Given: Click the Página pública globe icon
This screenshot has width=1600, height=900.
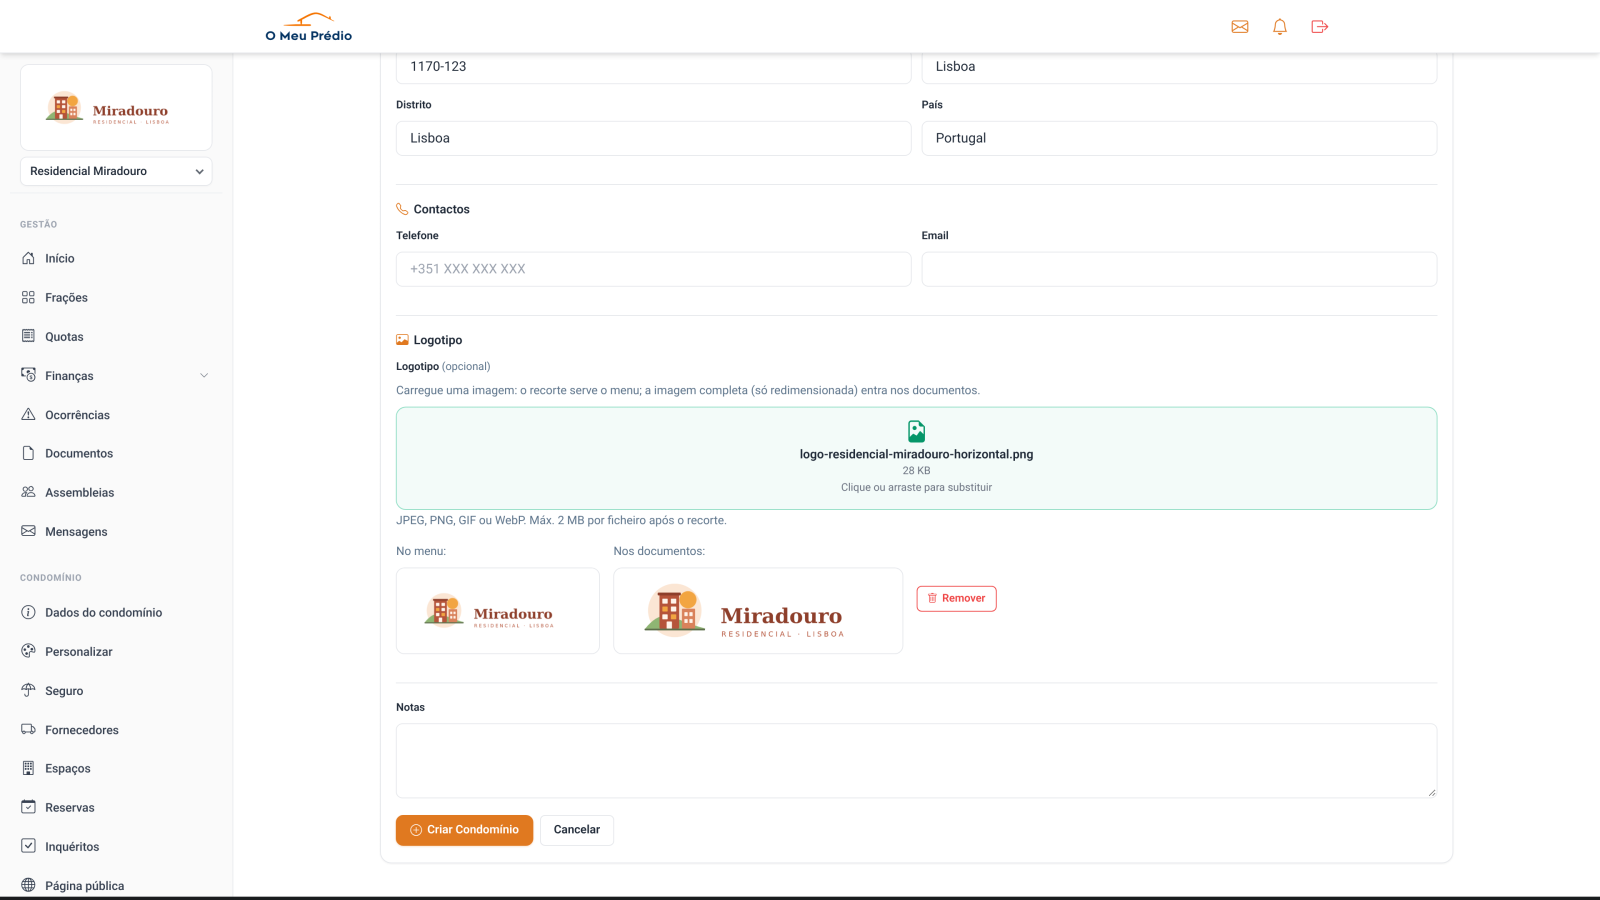Looking at the screenshot, I should (x=28, y=885).
